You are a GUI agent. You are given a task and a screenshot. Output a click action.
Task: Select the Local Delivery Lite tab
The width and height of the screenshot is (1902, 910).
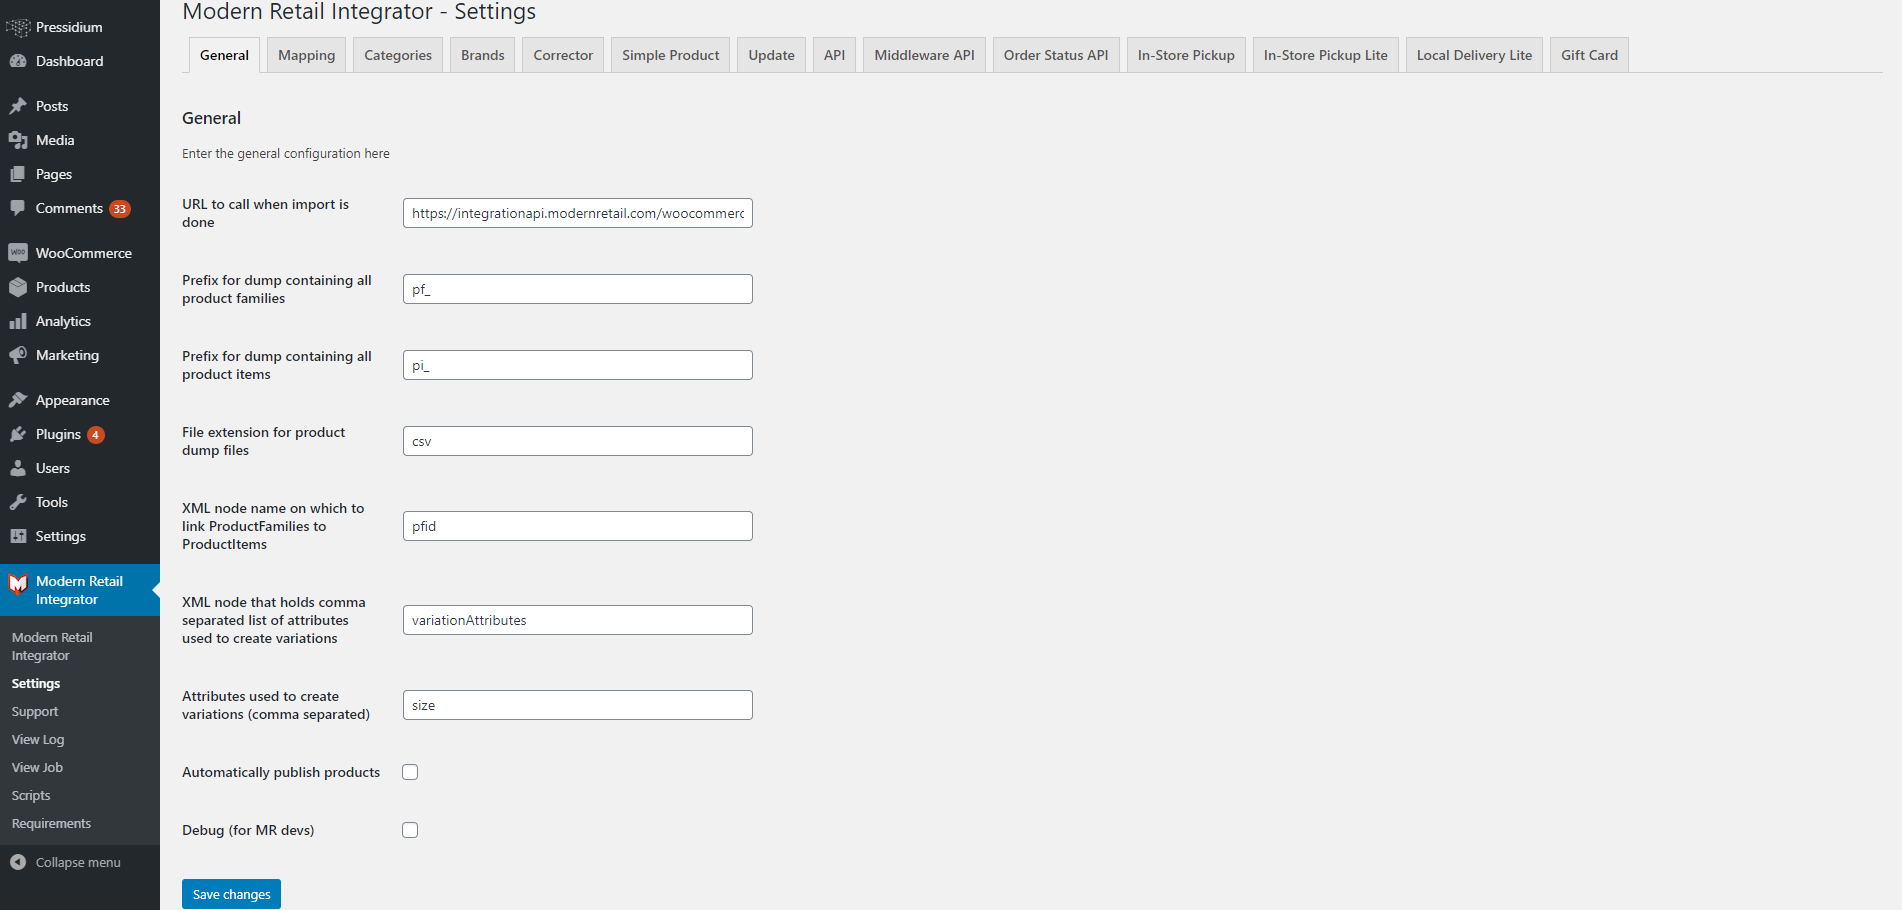tap(1475, 55)
